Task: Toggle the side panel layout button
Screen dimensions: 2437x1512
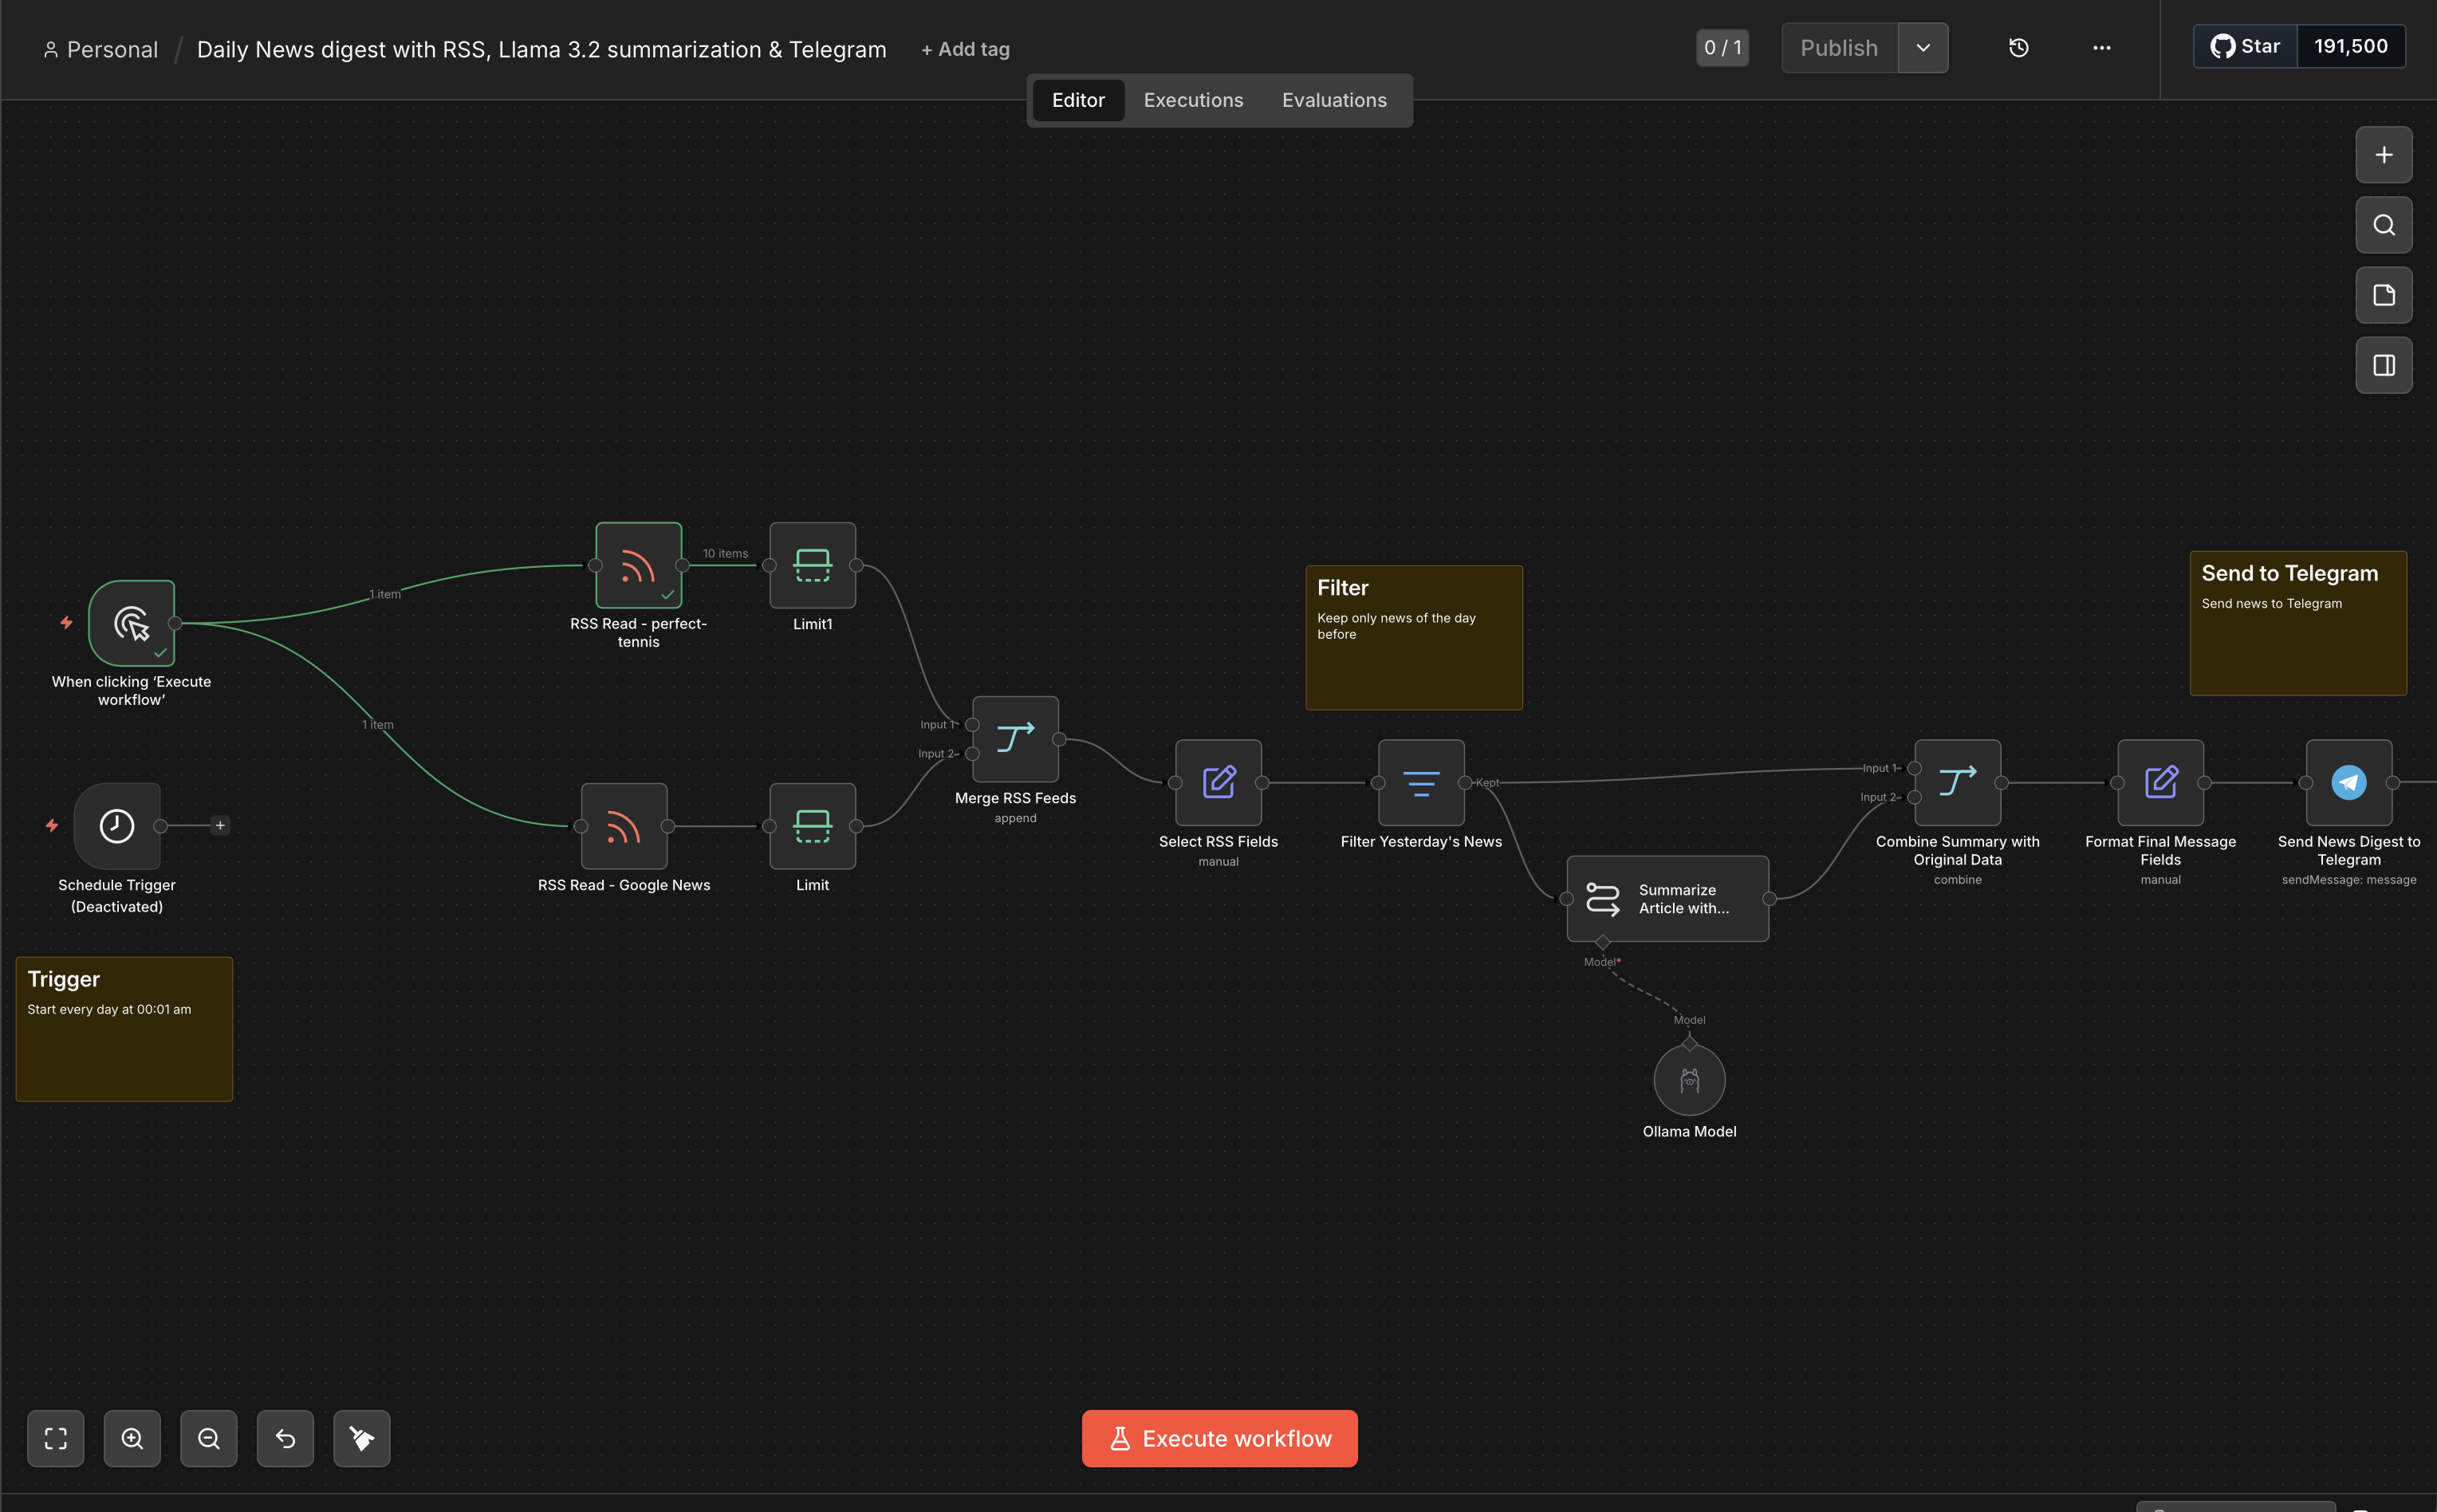Action: pyautogui.click(x=2384, y=365)
